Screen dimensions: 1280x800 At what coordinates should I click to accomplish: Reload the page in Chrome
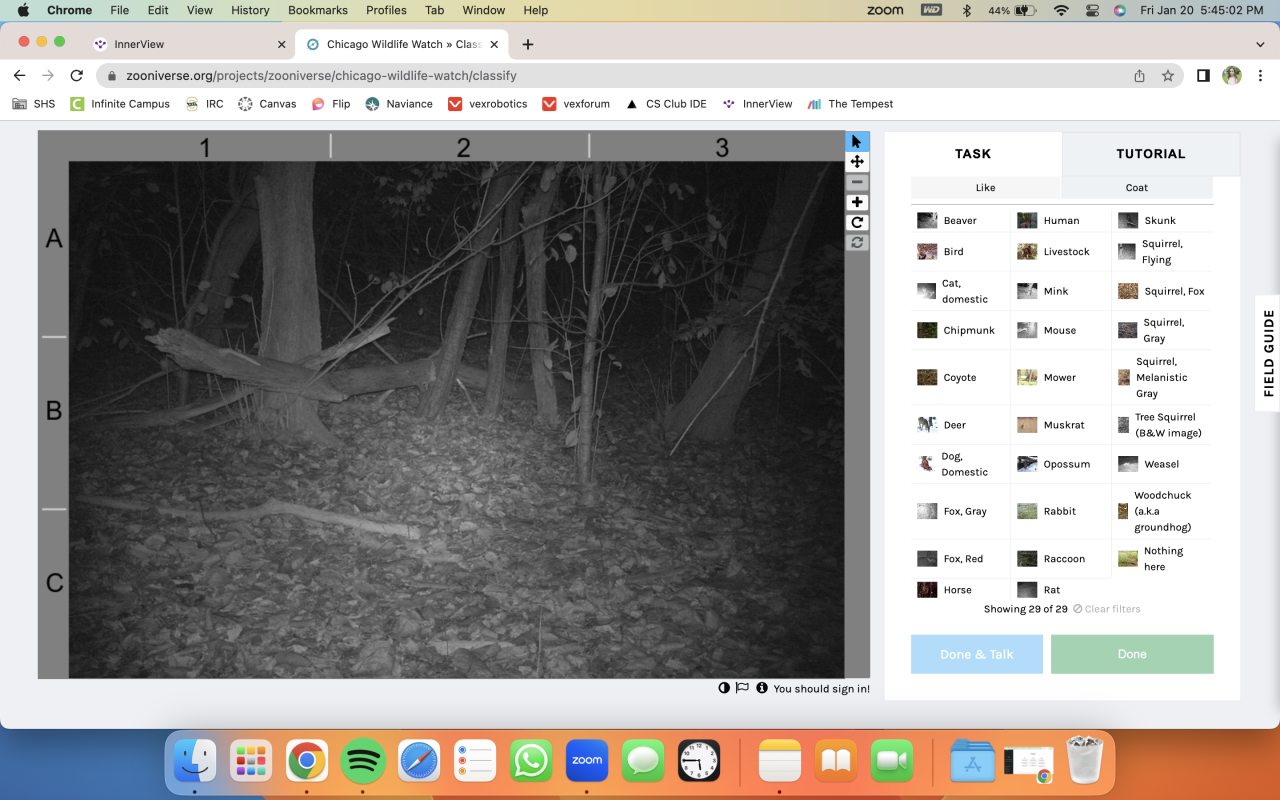[x=76, y=76]
